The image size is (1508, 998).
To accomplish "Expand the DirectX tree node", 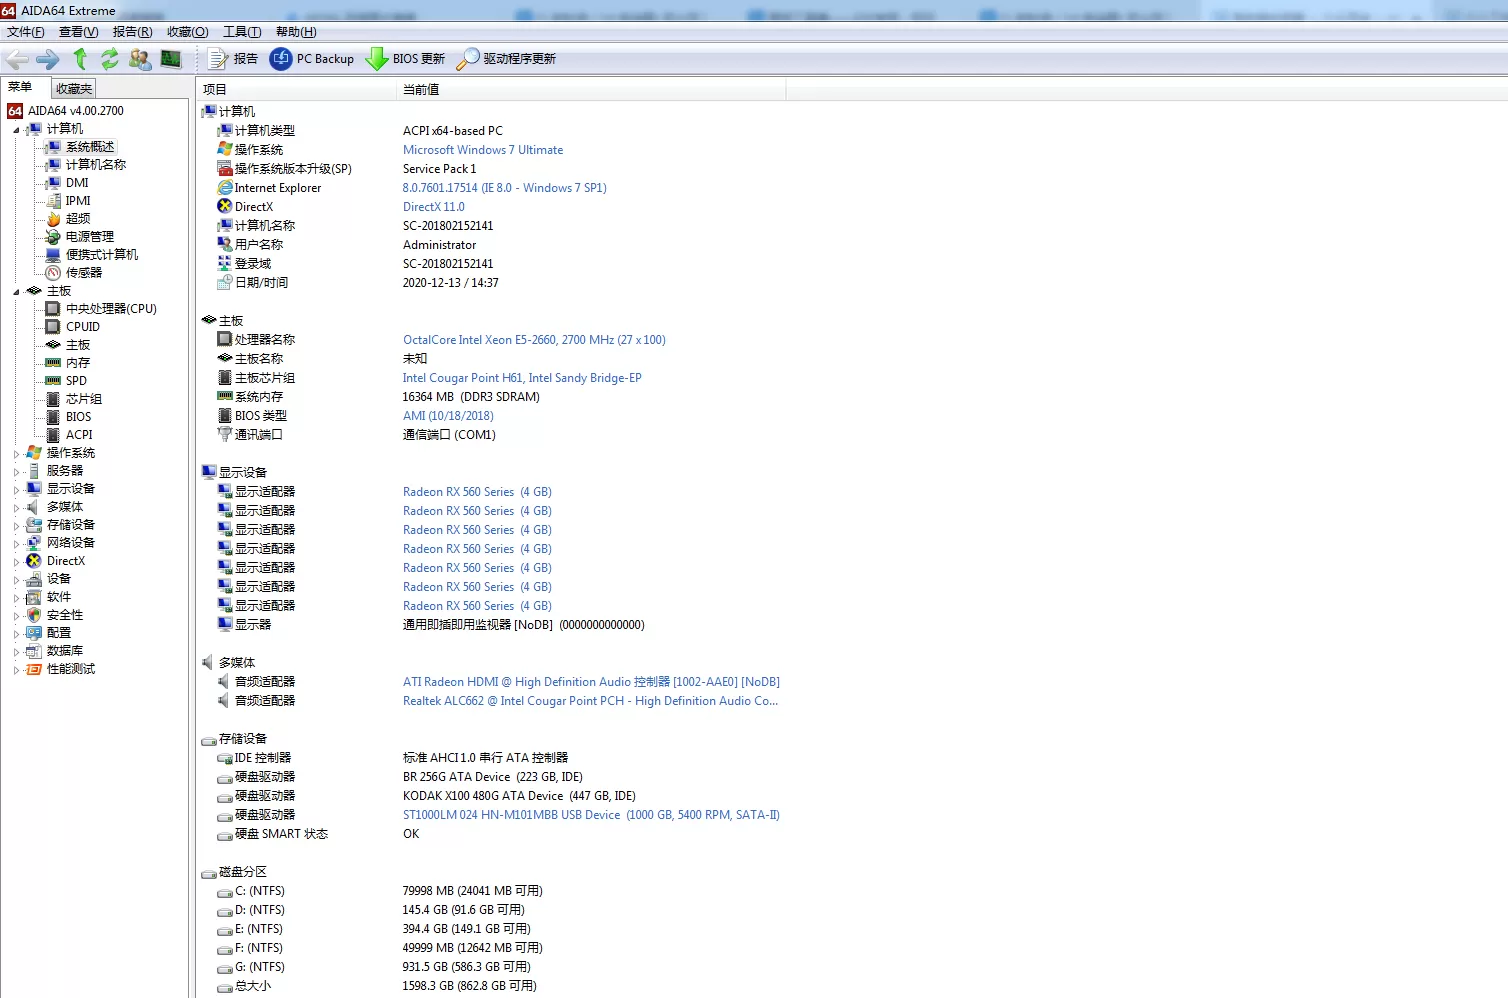I will 16,562.
